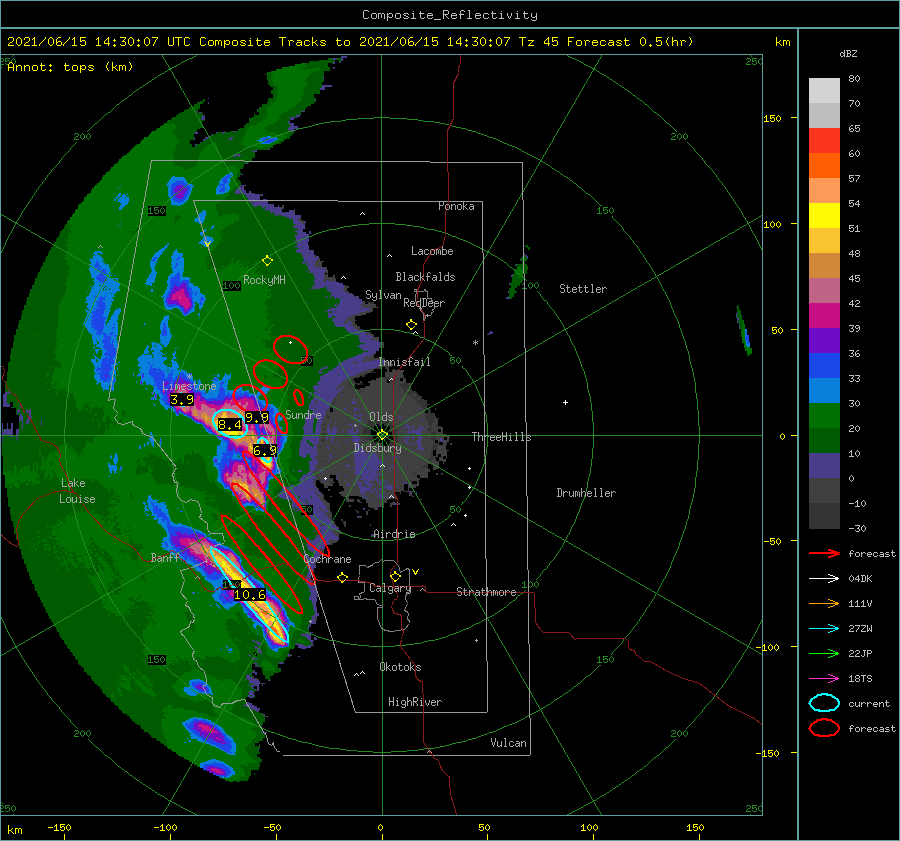900x841 pixels.
Task: Click the Blackfalds label
Action: (425, 277)
